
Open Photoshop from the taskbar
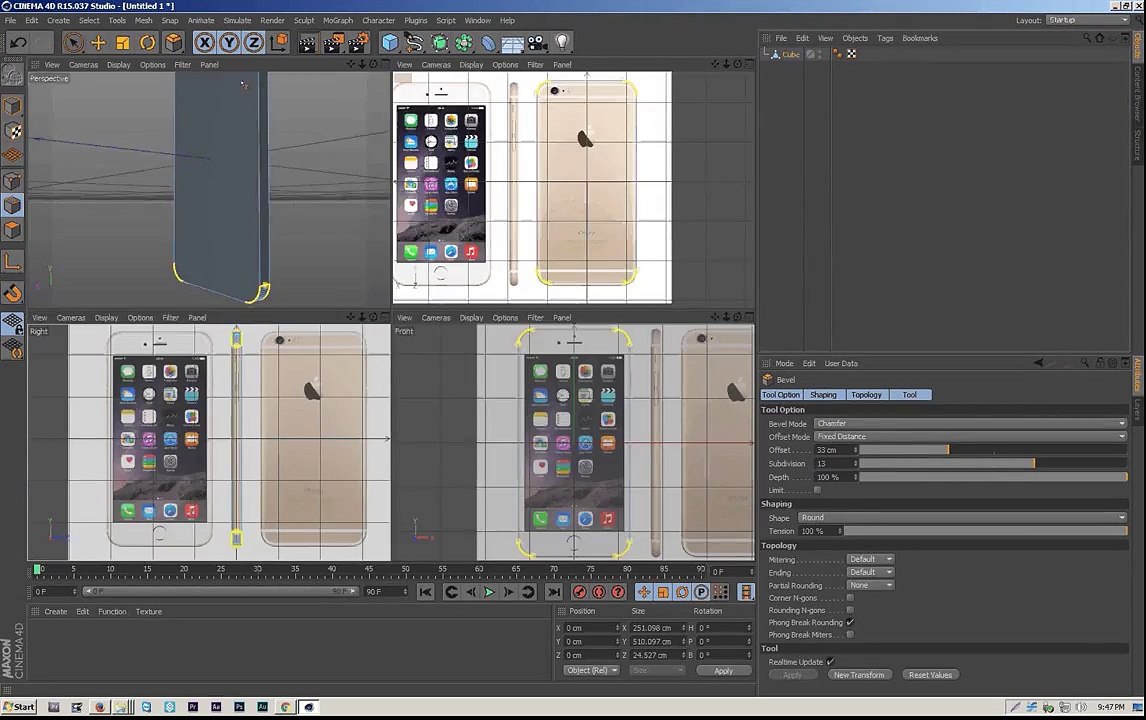pos(239,707)
